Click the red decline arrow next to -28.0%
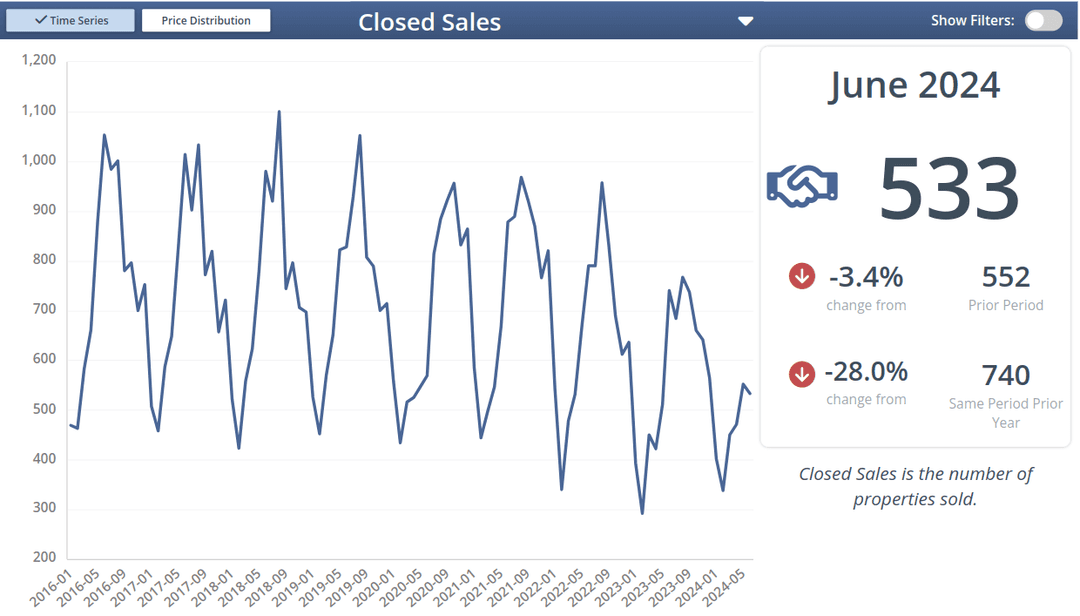 pos(801,374)
